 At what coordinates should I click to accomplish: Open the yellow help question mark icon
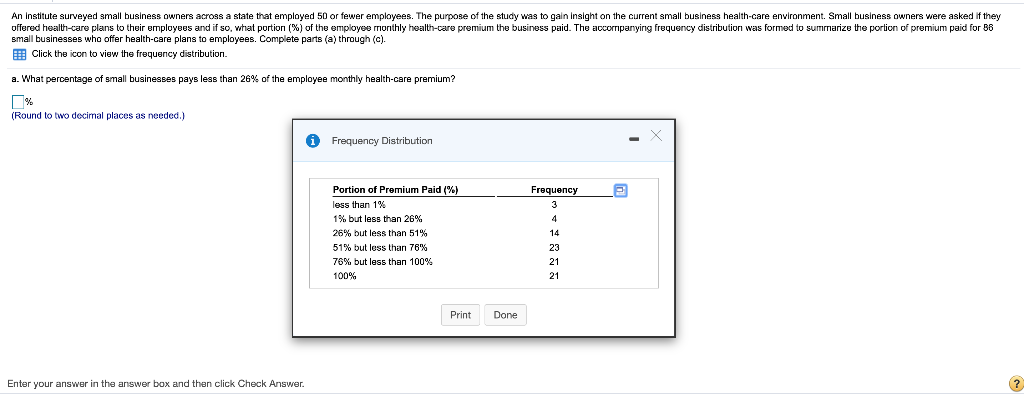pos(1016,384)
